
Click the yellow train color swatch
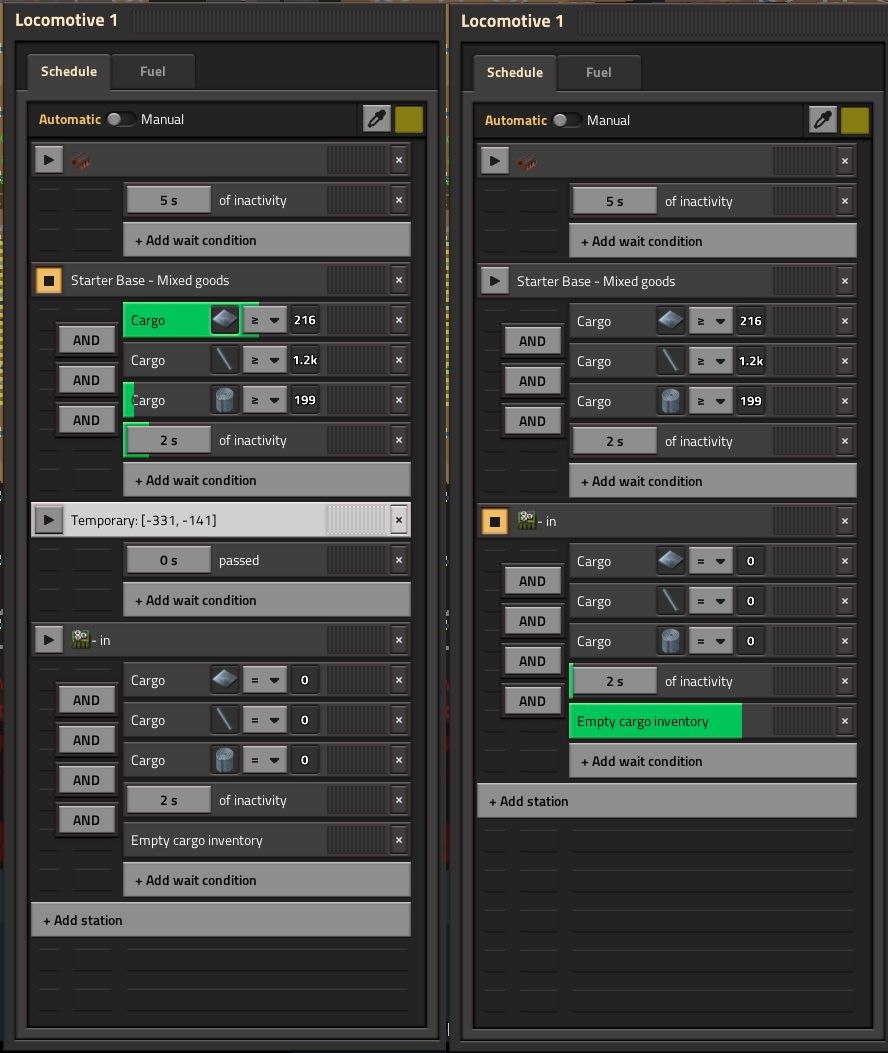[x=409, y=119]
